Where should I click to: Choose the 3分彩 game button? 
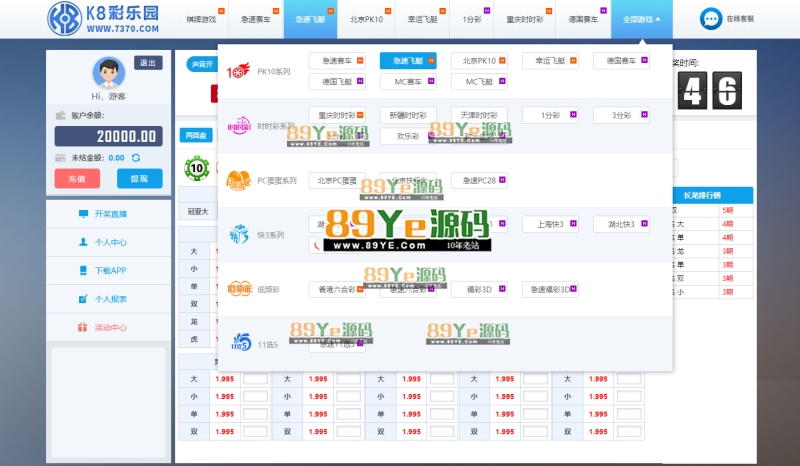[621, 115]
